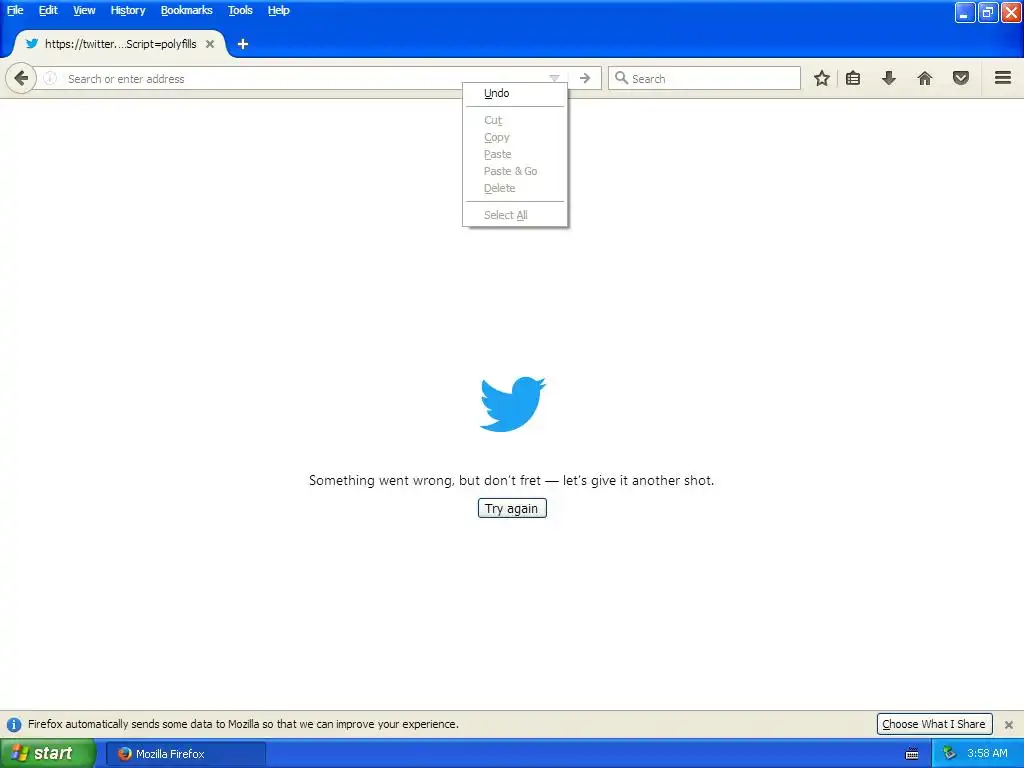Open the History menu
The width and height of the screenshot is (1024, 768).
coord(128,10)
